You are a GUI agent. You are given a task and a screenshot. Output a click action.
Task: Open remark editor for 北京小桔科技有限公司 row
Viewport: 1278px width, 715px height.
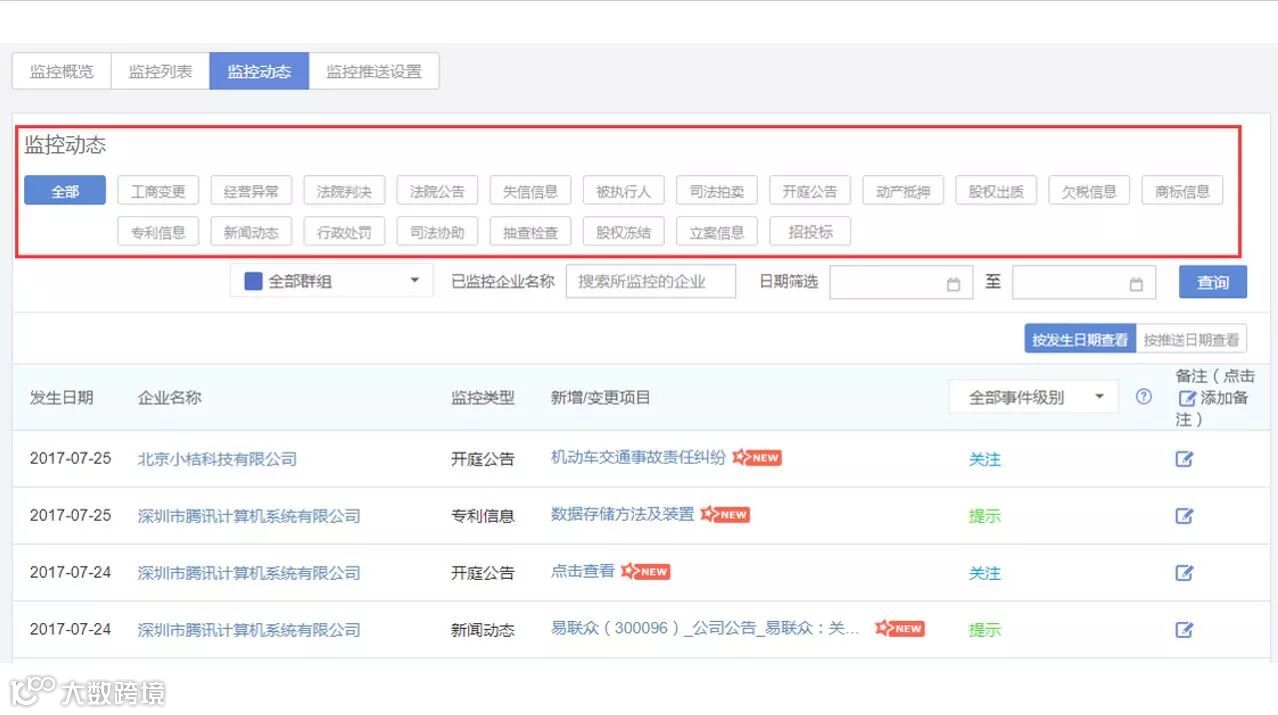click(1184, 459)
